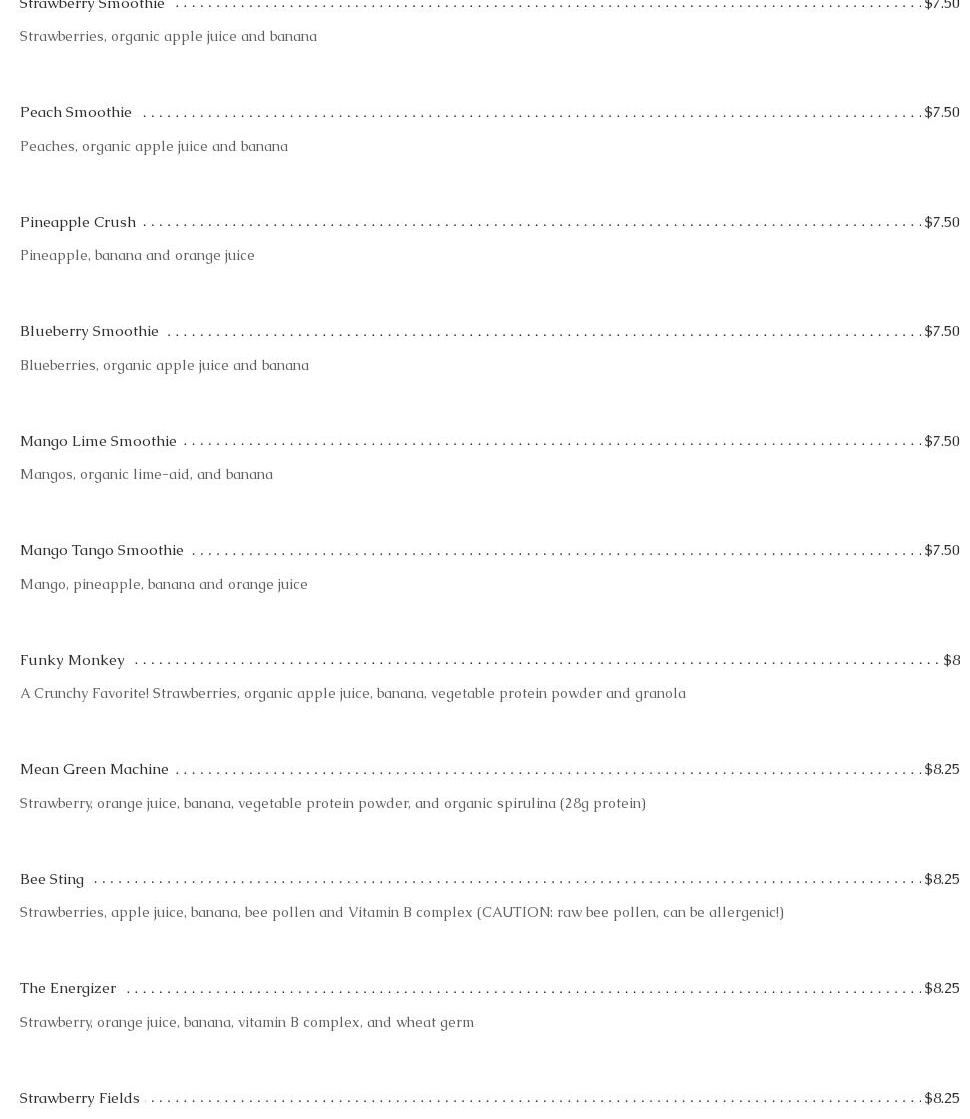Click the Mean Green Machine $8.25 price
Viewport: 970px width, 1119px height.
point(941,769)
